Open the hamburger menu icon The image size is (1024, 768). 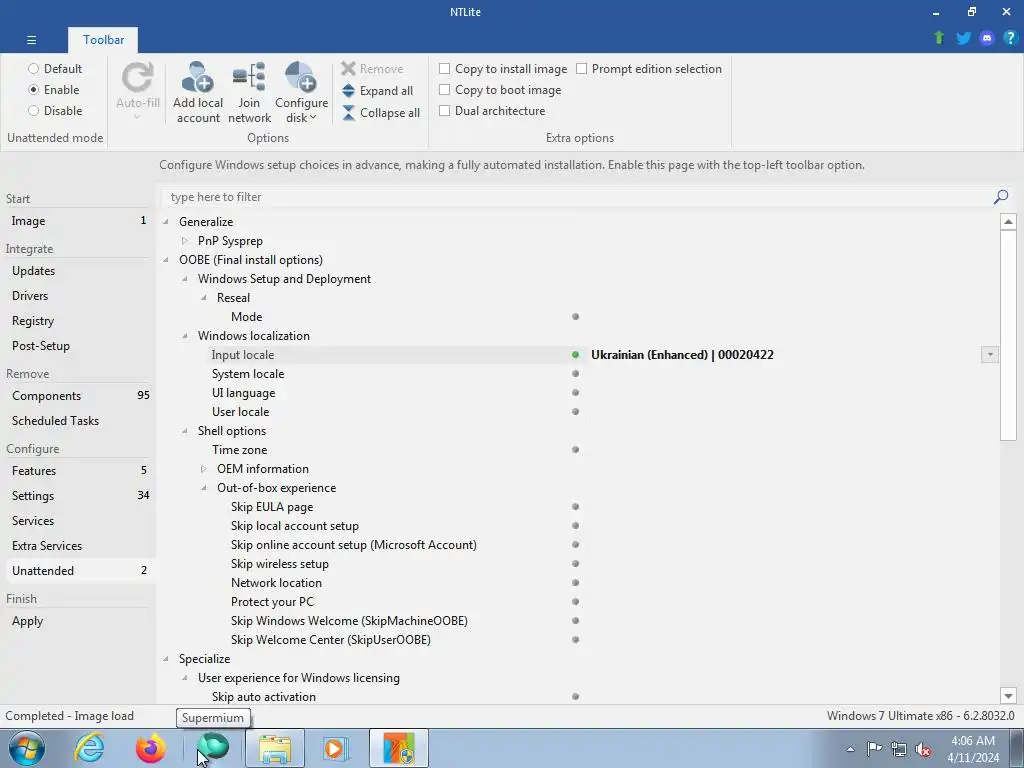[x=31, y=40]
